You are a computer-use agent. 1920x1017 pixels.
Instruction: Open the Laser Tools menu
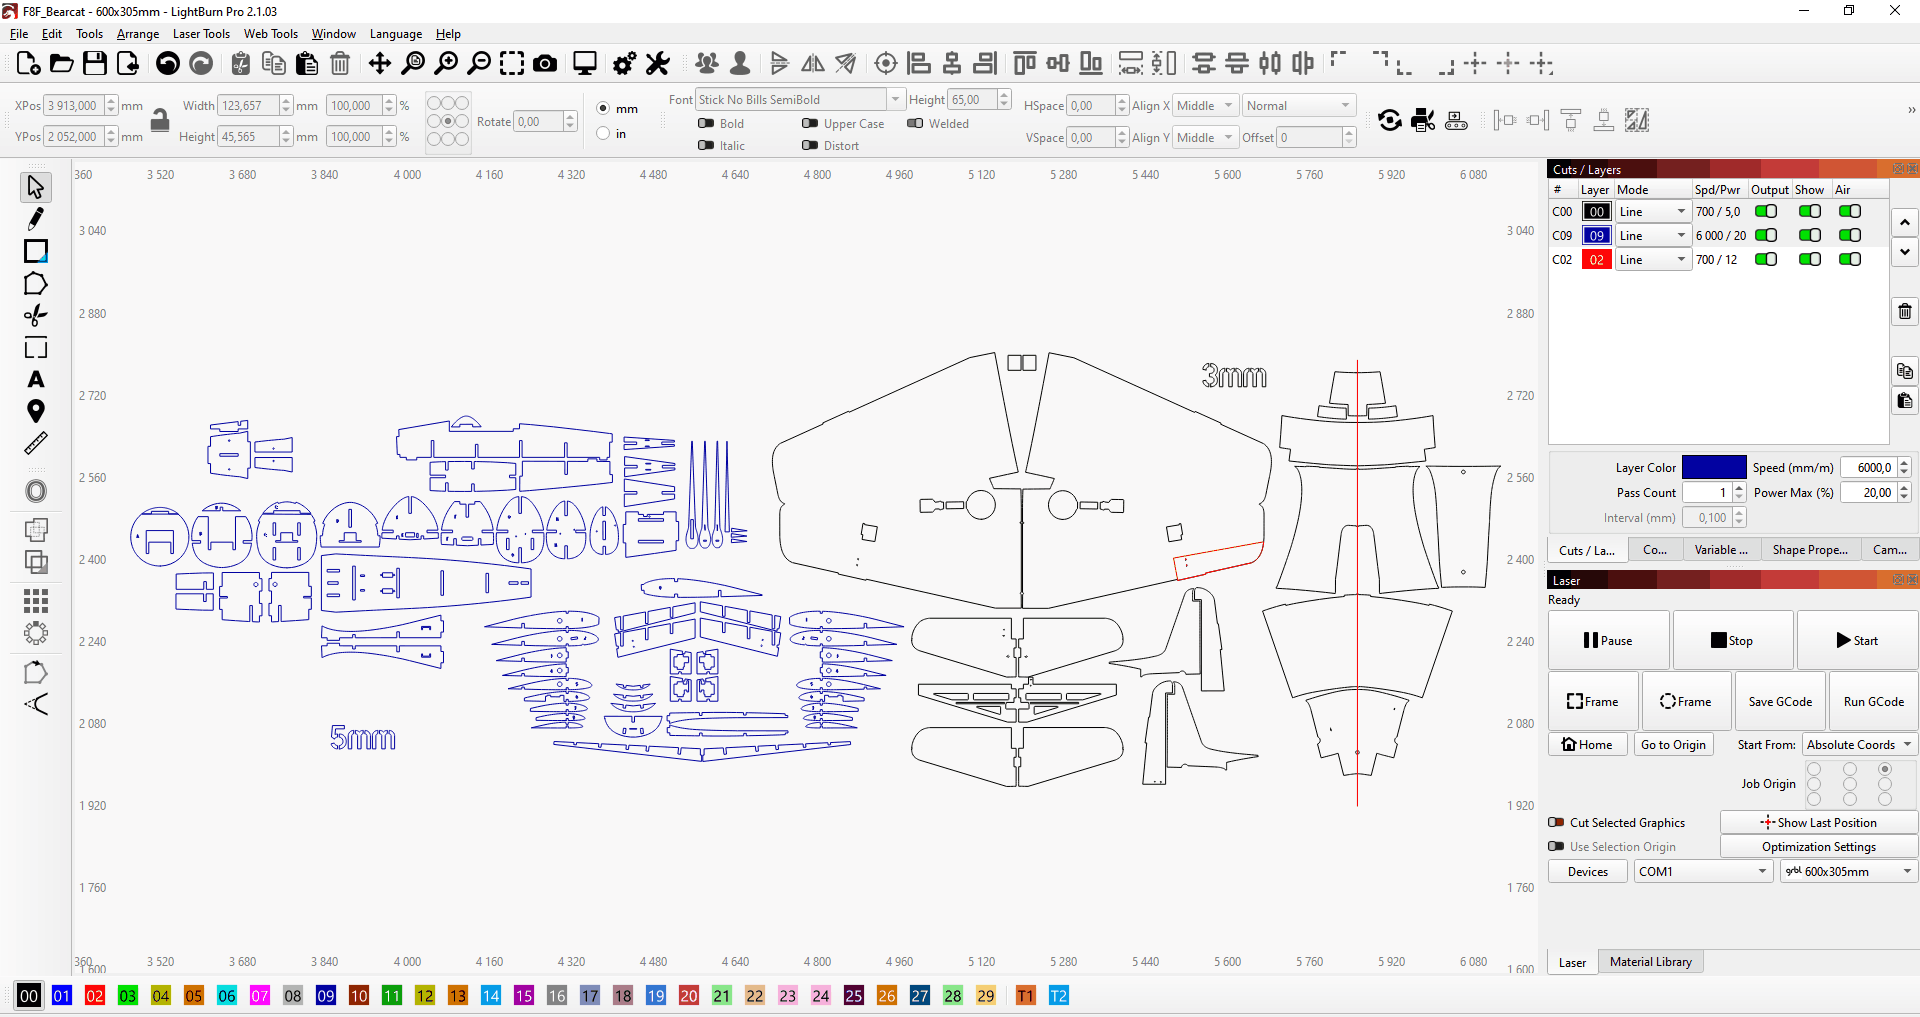tap(201, 34)
